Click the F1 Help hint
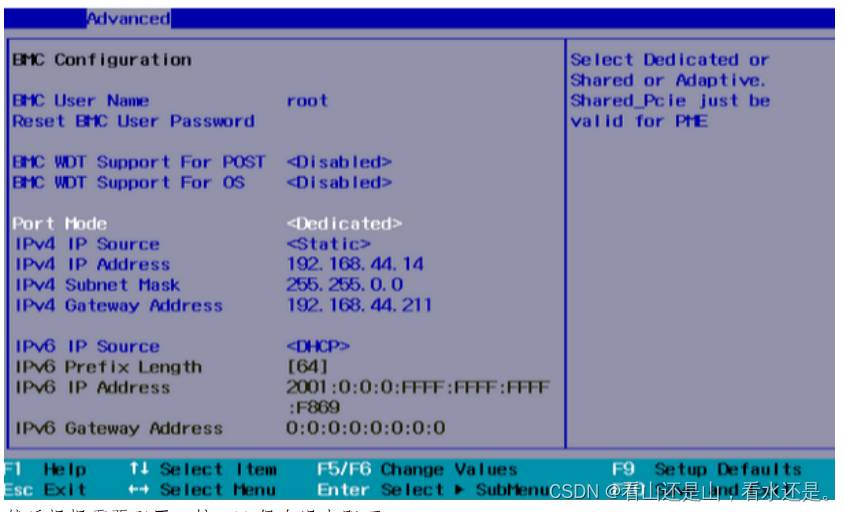Screen dimensions: 844x512 pos(46,469)
